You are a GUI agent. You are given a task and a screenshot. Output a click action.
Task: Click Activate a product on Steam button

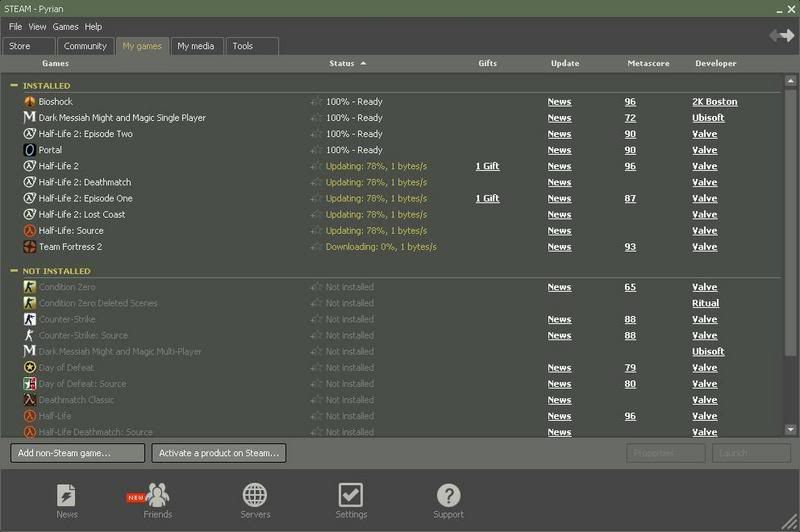pyautogui.click(x=218, y=453)
